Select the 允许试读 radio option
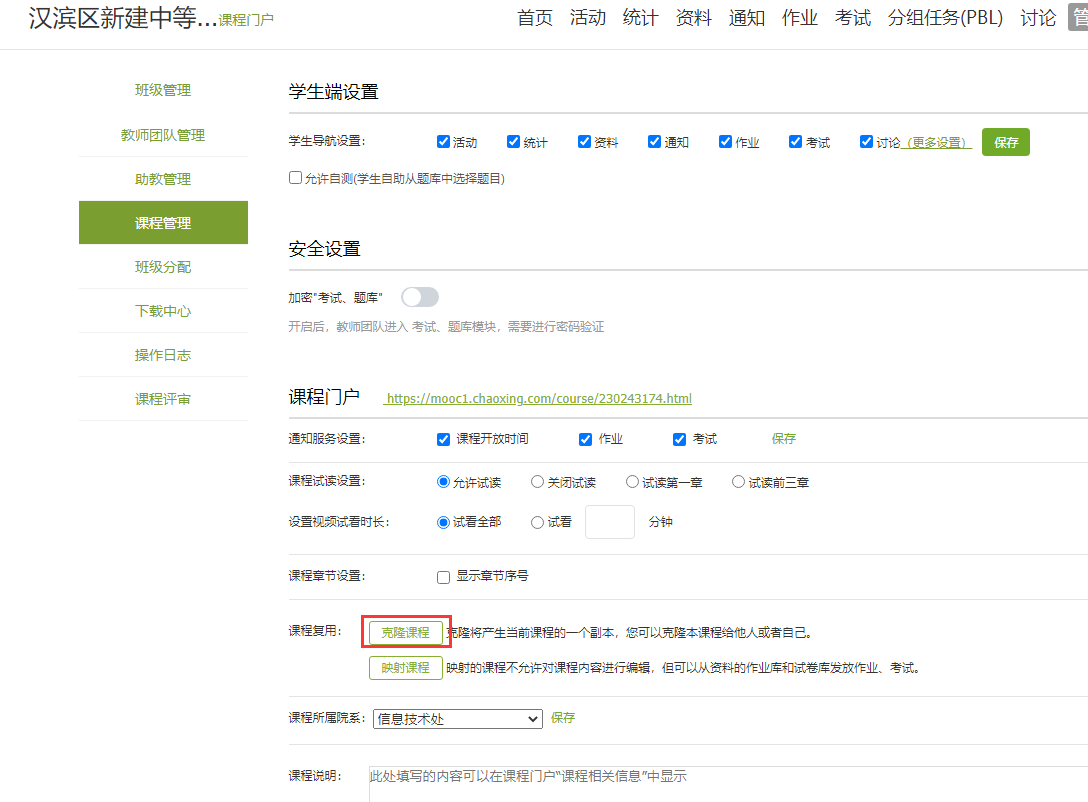Viewport: 1088px width, 802px height. point(443,481)
